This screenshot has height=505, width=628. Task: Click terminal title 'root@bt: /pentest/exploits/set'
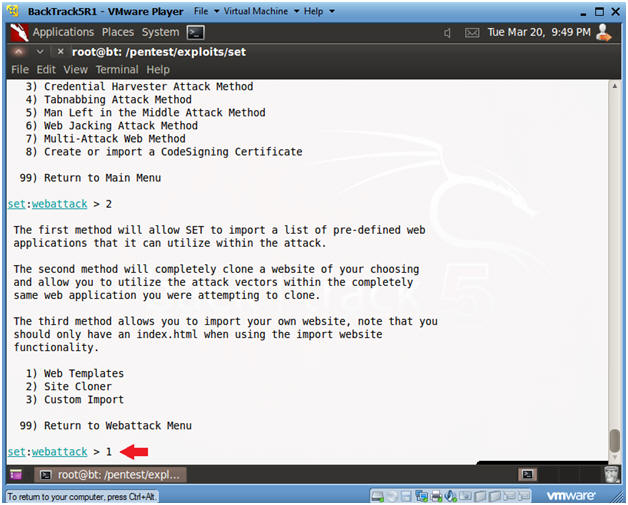pyautogui.click(x=159, y=52)
